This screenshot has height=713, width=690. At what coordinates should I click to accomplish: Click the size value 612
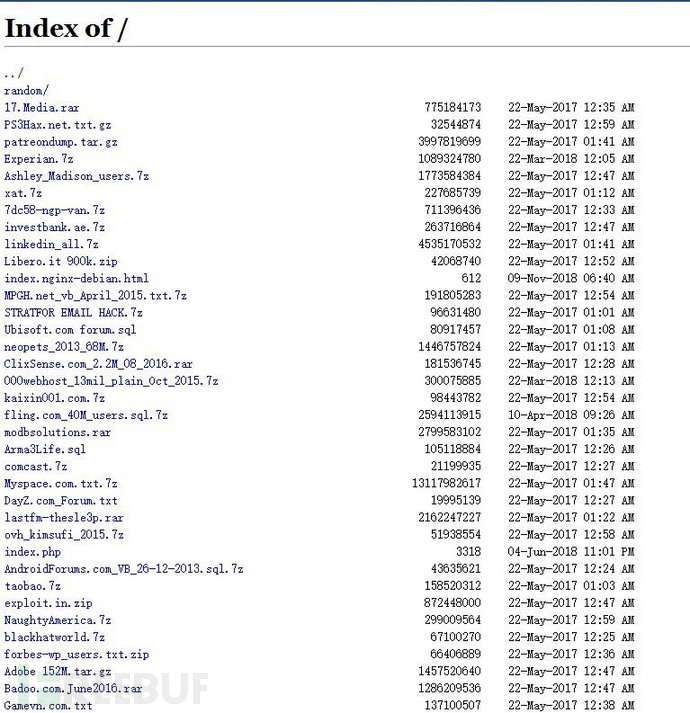(471, 278)
